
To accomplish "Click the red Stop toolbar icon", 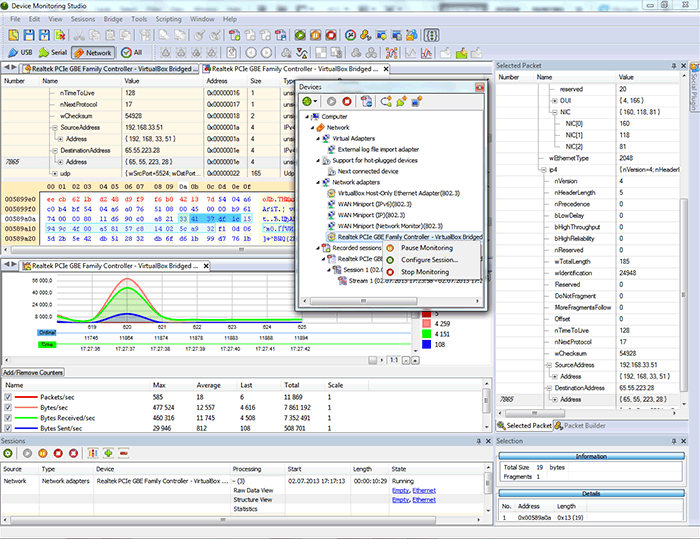I will 331,35.
